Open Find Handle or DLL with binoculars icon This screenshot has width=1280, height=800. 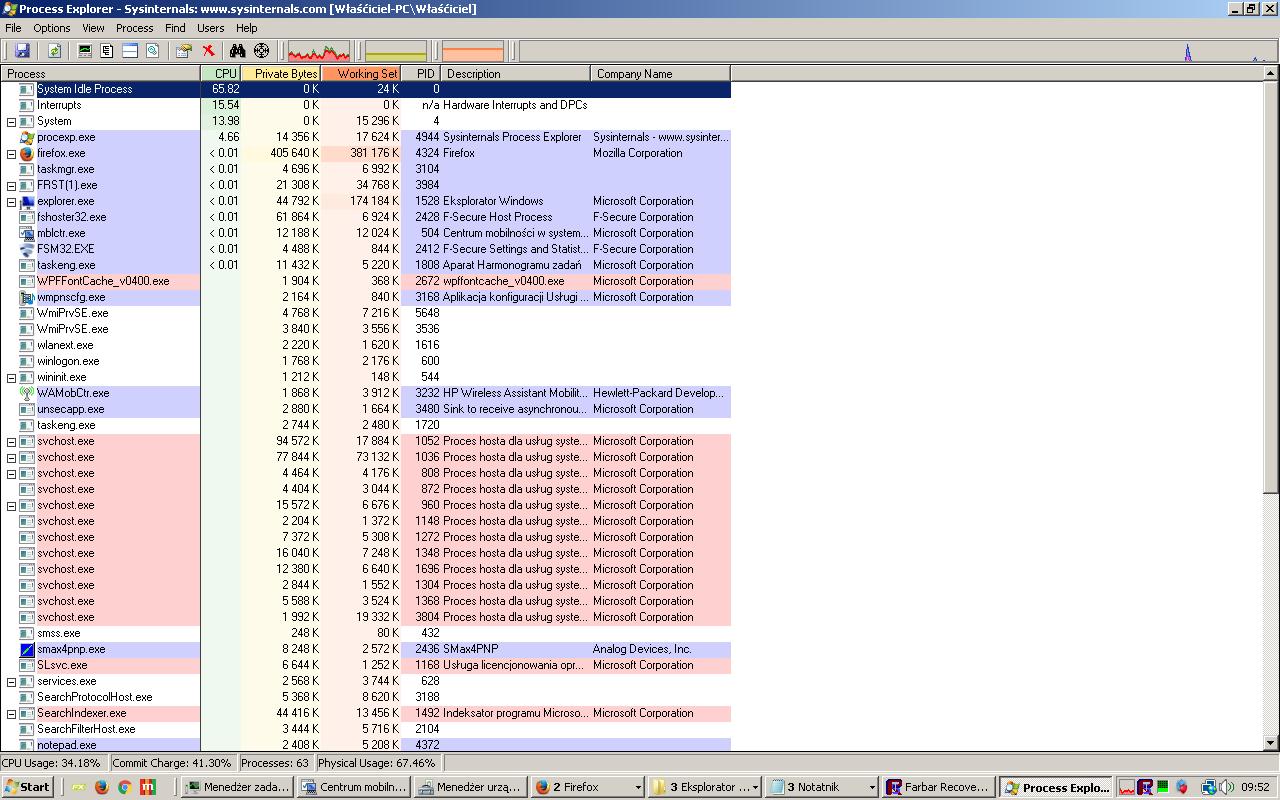coord(236,50)
